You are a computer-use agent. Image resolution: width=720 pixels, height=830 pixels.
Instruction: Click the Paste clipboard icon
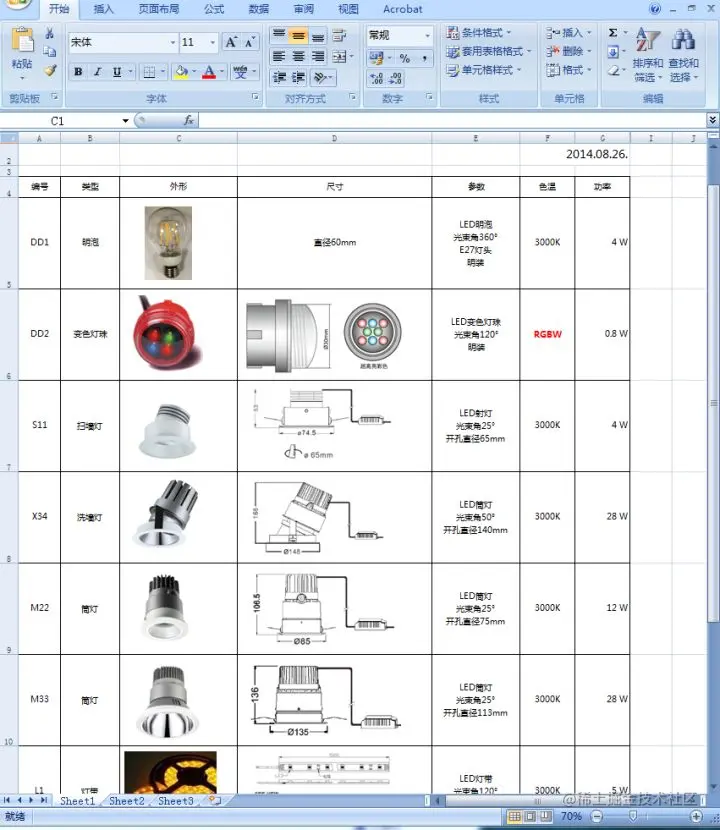pos(22,41)
